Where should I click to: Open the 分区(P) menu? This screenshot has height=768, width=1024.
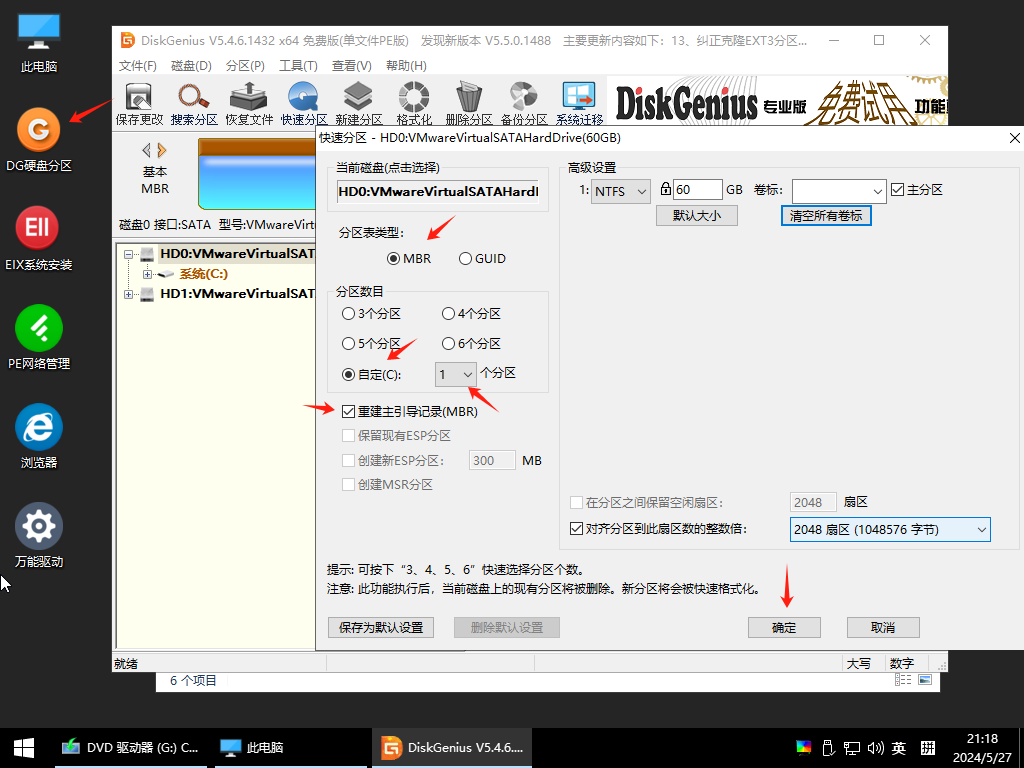pos(245,66)
